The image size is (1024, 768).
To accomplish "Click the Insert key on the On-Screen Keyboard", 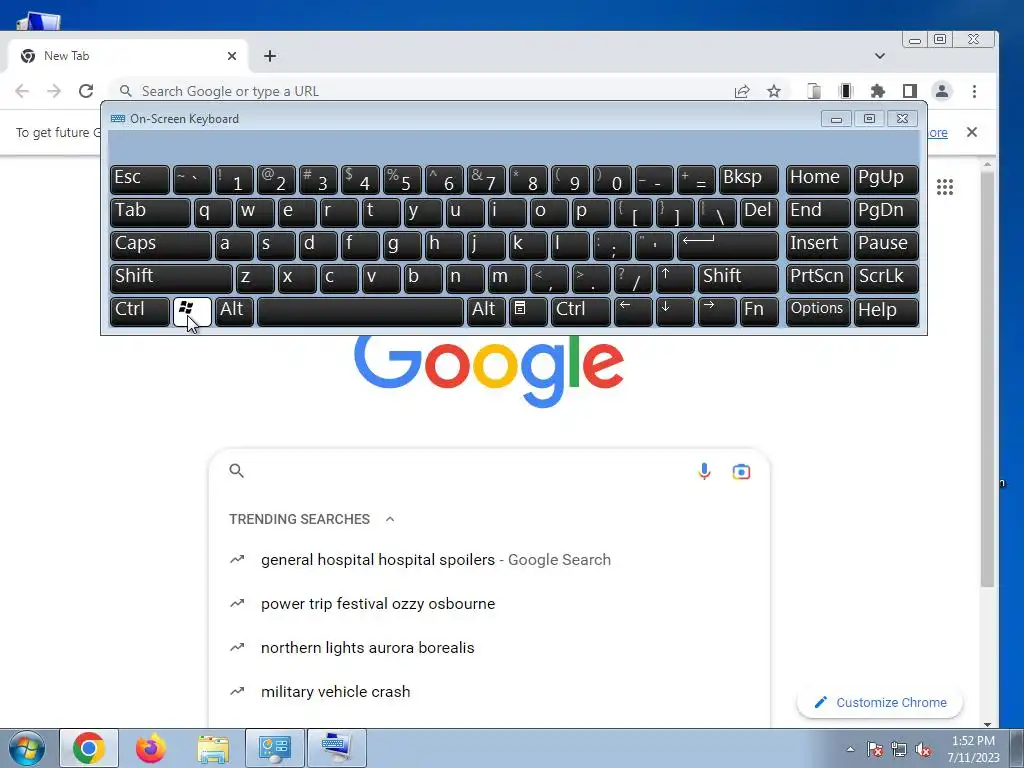I will [x=818, y=246].
